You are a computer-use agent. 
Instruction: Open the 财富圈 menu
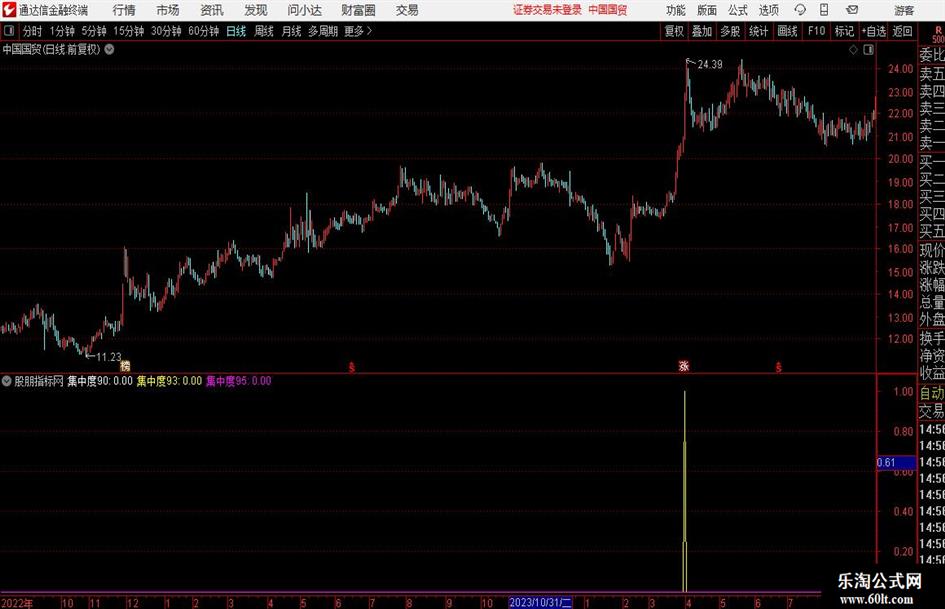358,10
